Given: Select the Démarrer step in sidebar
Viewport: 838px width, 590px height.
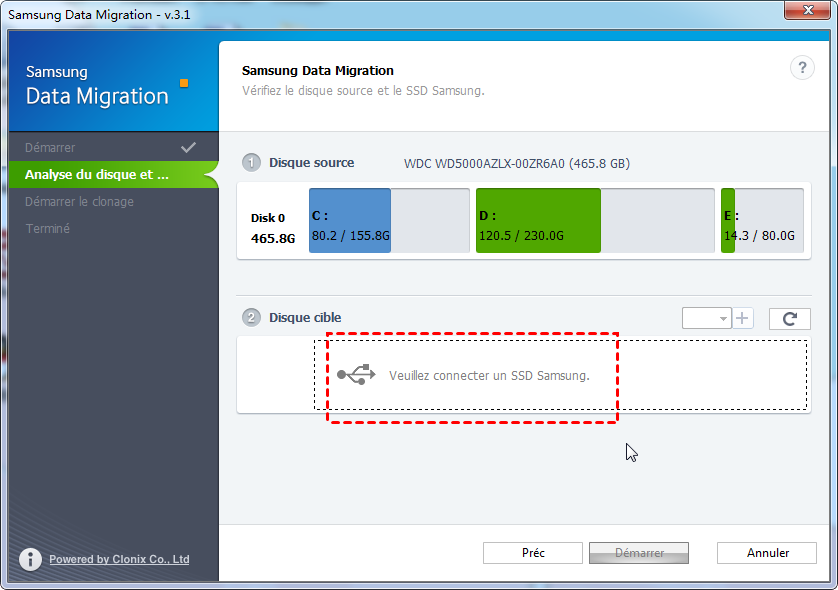Looking at the screenshot, I should tap(114, 148).
